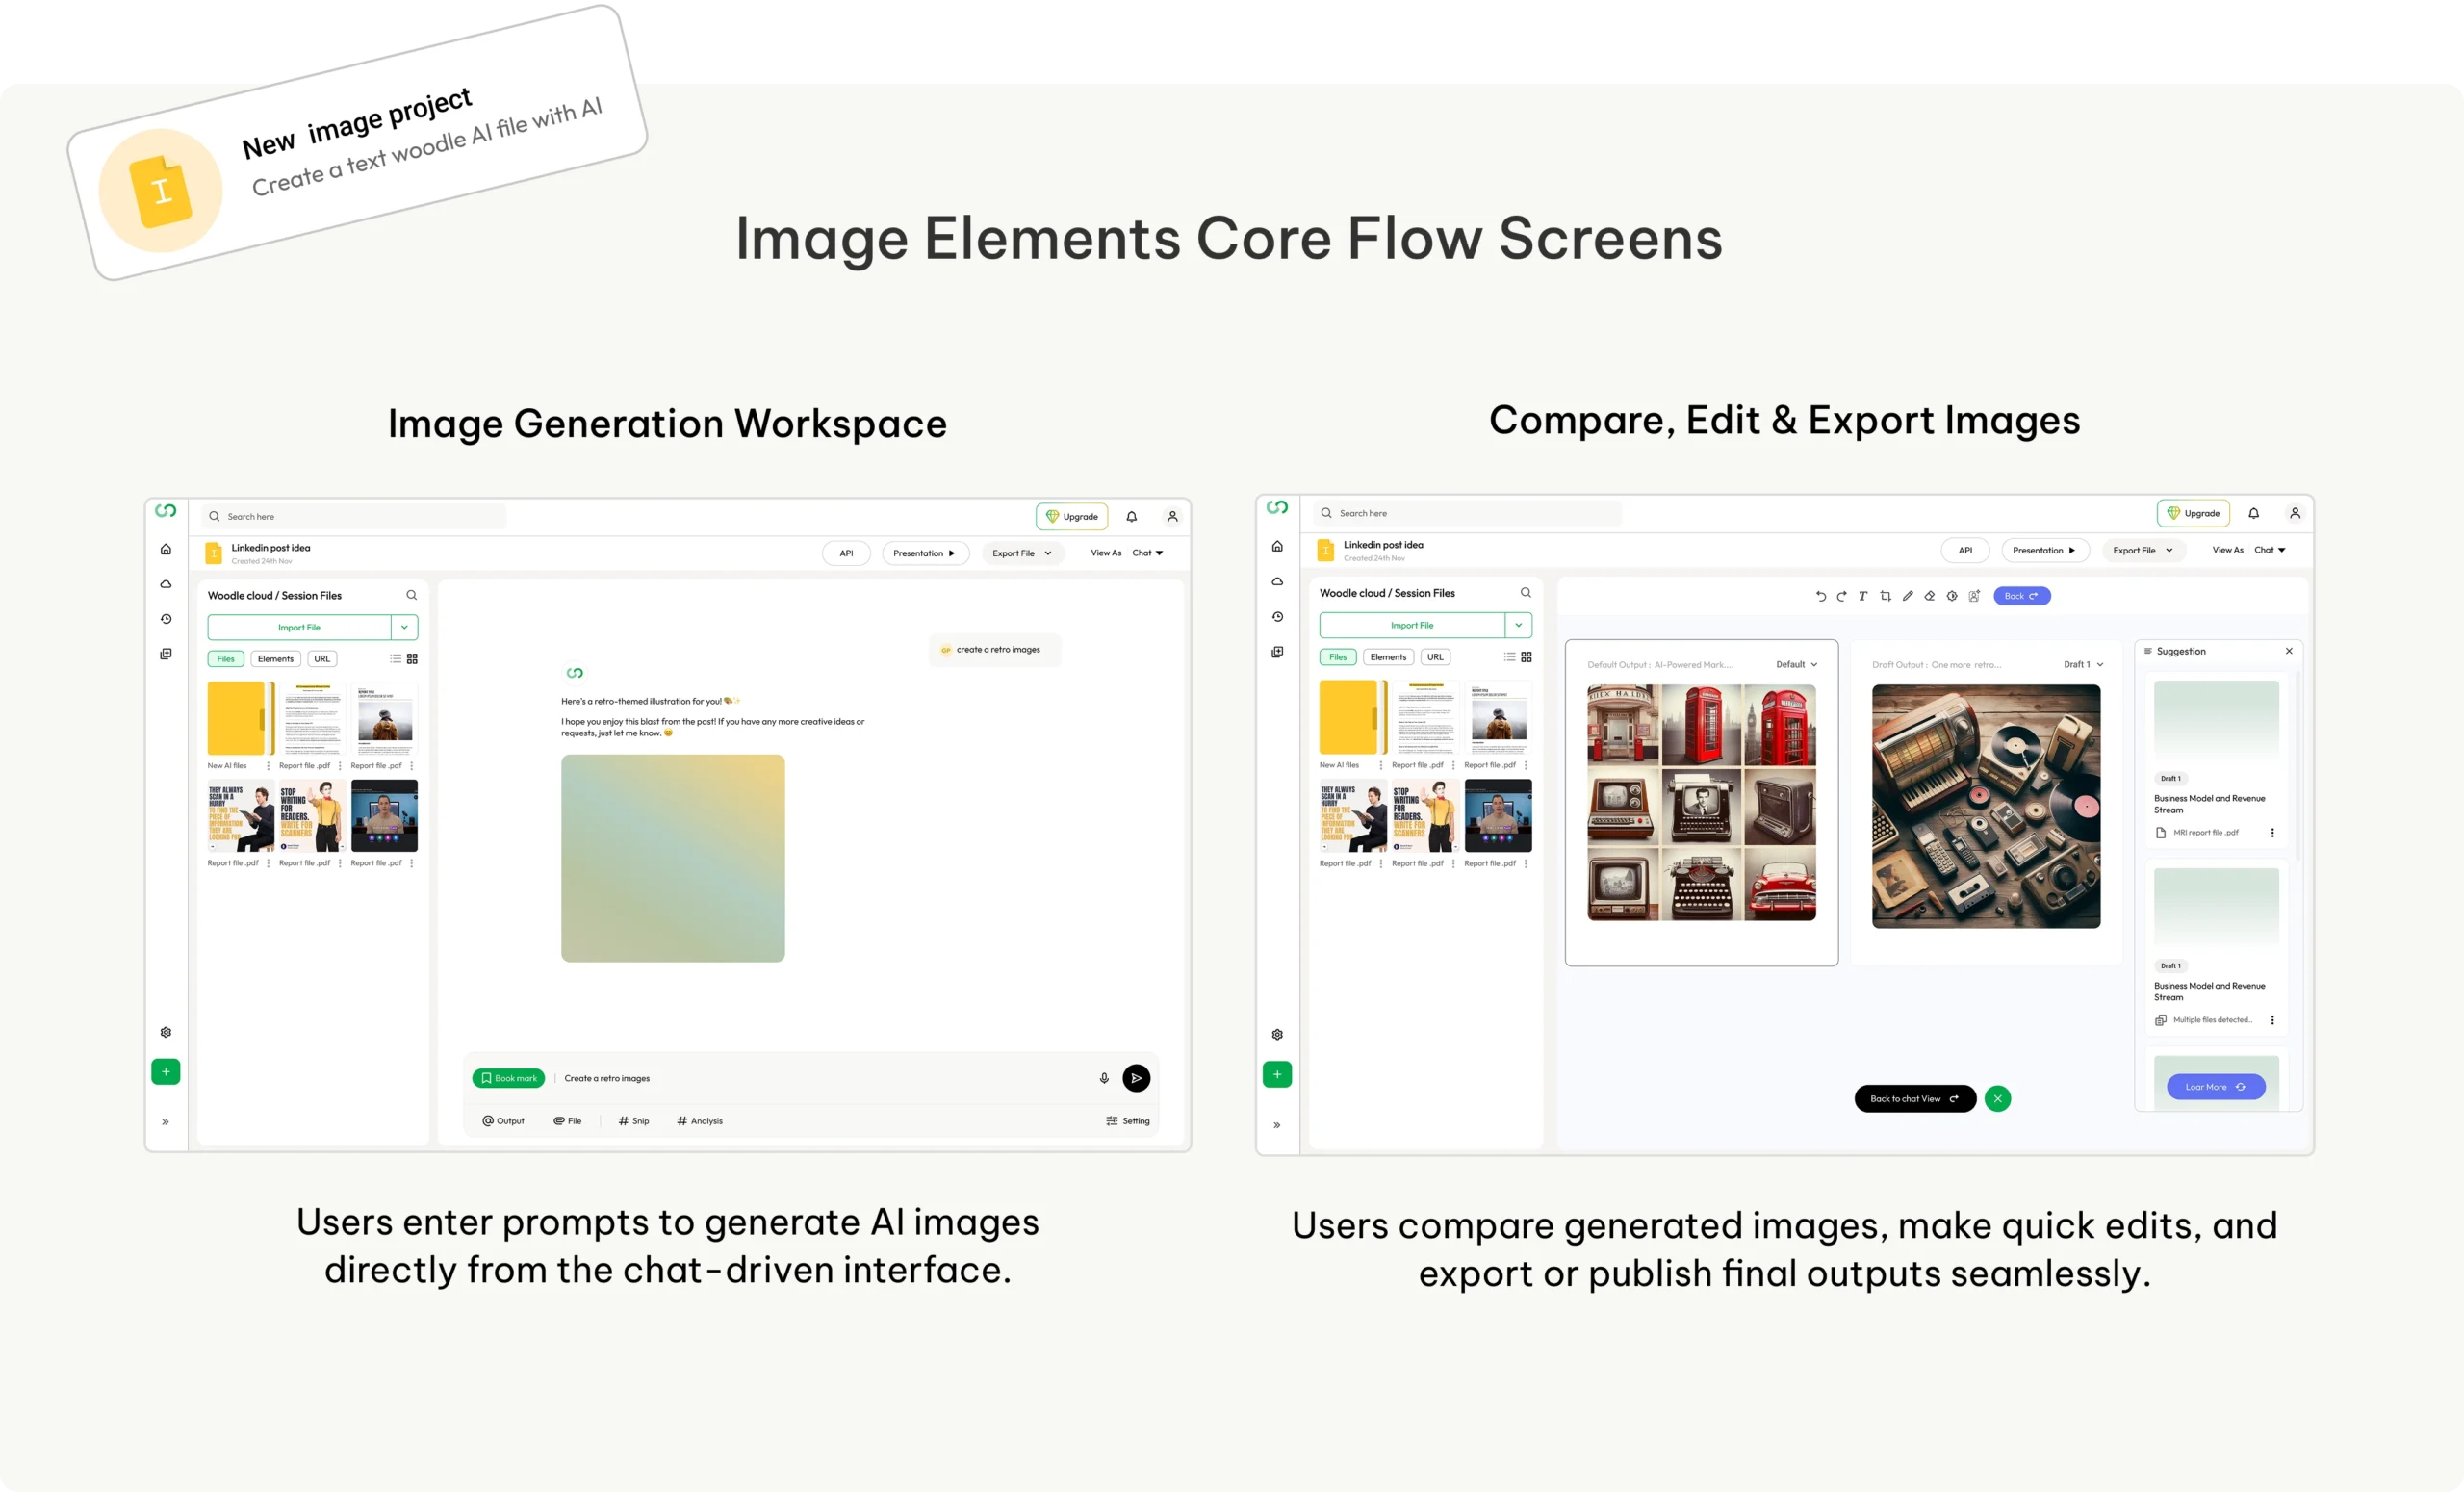Select the URL tab in right workspace panel
This screenshot has height=1492, width=2464.
(1435, 657)
